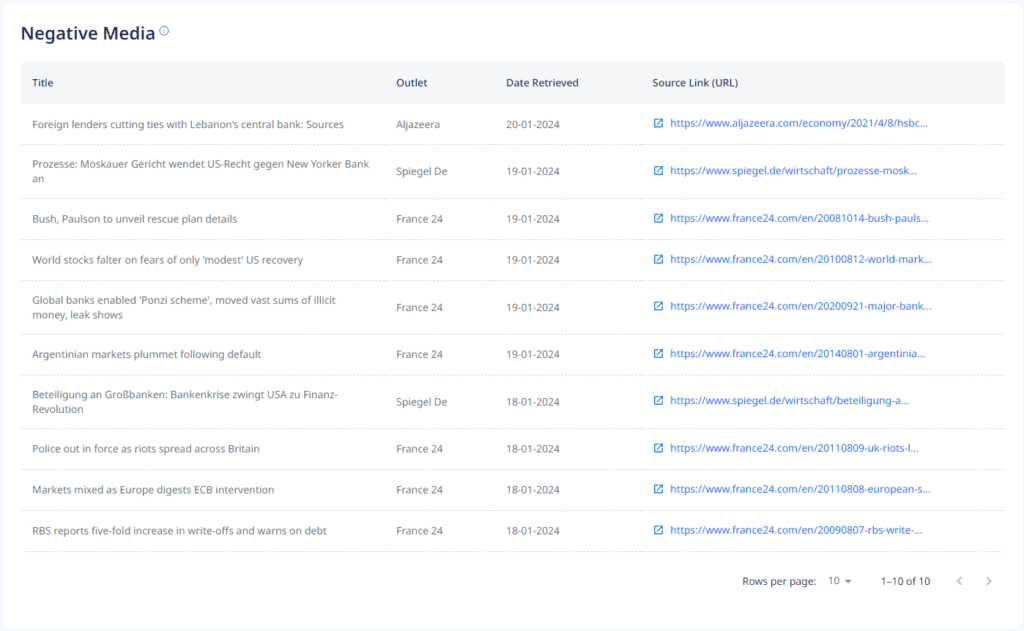
Task: Open france24 20110808-european-s link
Action: pyautogui.click(x=800, y=489)
